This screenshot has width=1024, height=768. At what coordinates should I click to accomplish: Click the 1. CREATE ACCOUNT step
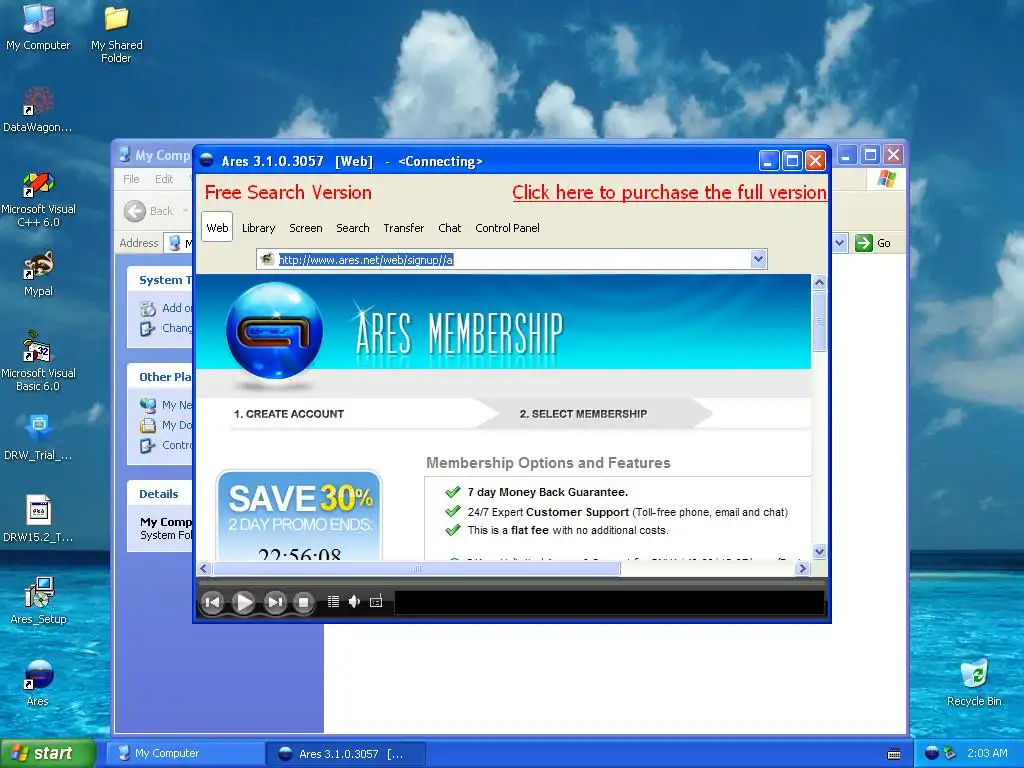point(289,414)
